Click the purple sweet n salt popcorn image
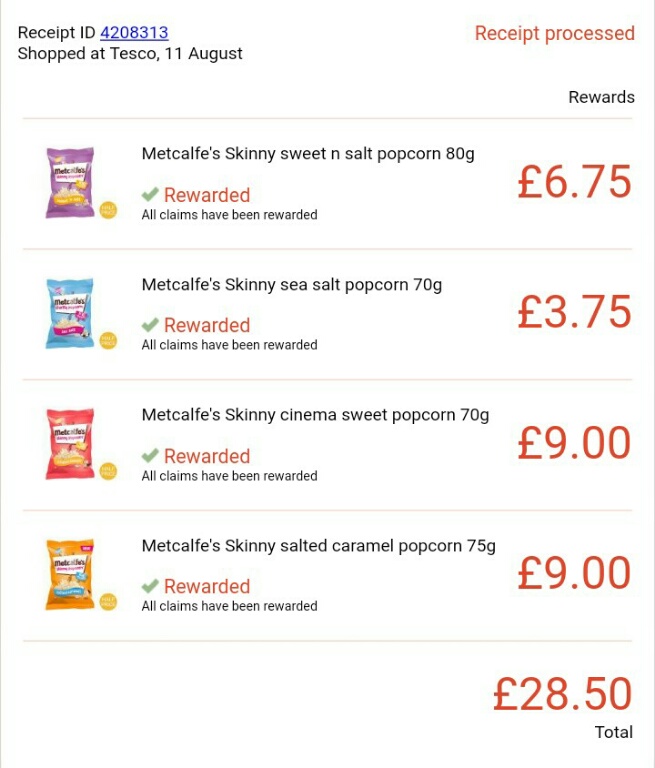This screenshot has width=655, height=768. pyautogui.click(x=70, y=182)
